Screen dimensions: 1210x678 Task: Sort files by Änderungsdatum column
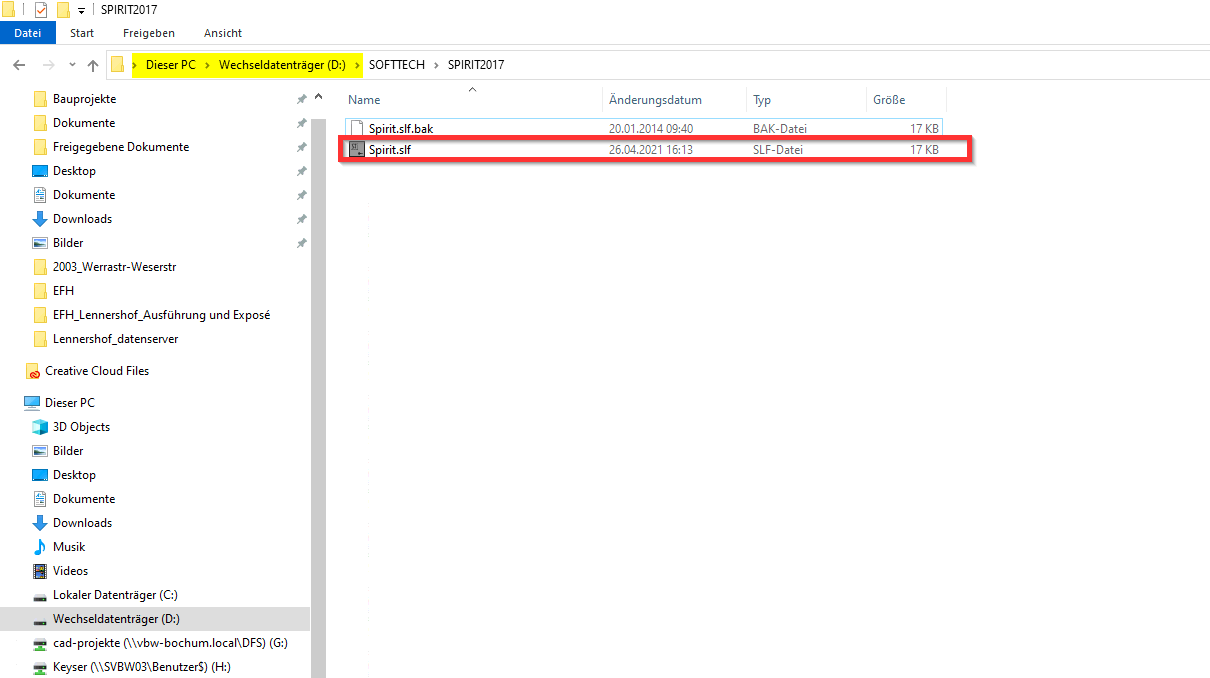tap(655, 100)
